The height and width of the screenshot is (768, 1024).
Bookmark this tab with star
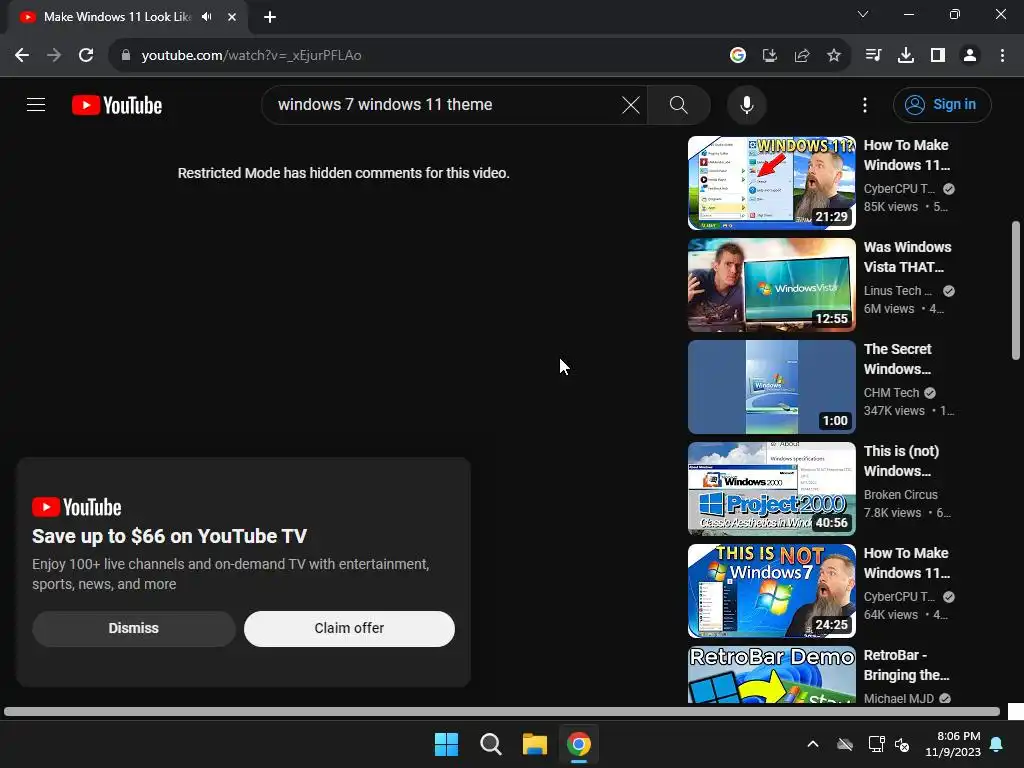click(x=834, y=56)
